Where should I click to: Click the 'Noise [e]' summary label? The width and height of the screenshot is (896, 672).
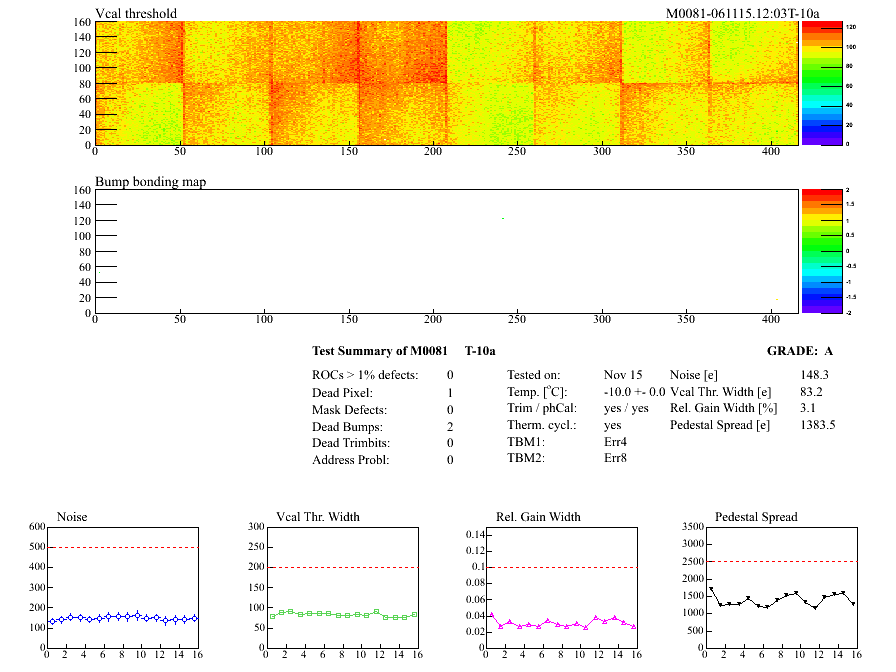(x=694, y=375)
